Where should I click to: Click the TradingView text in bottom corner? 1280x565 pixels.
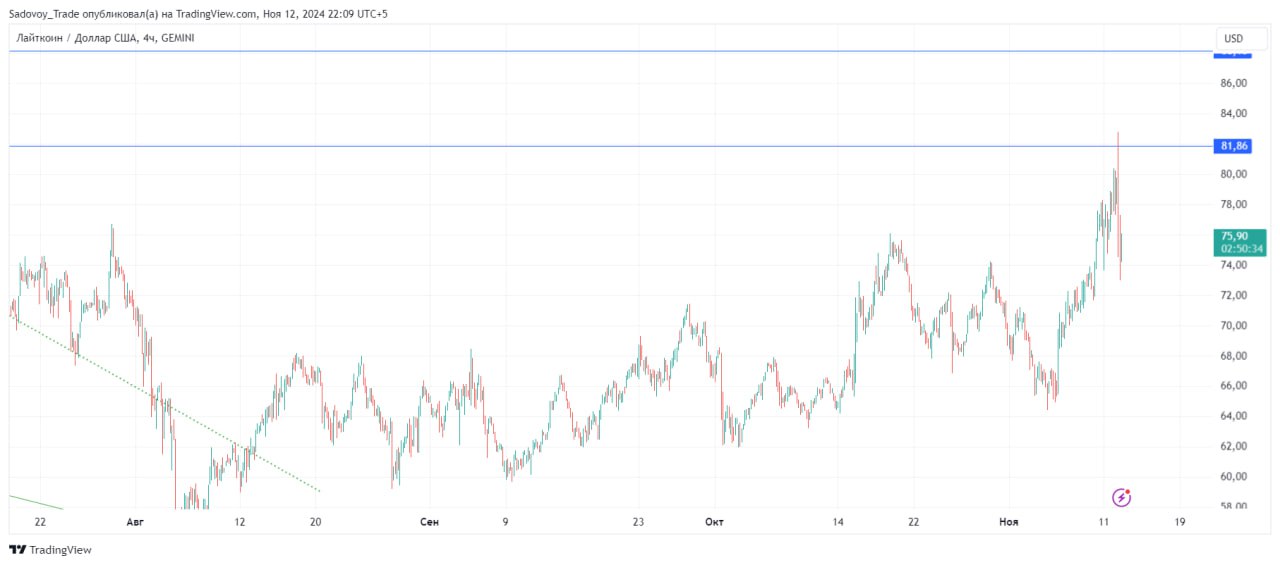click(61, 550)
